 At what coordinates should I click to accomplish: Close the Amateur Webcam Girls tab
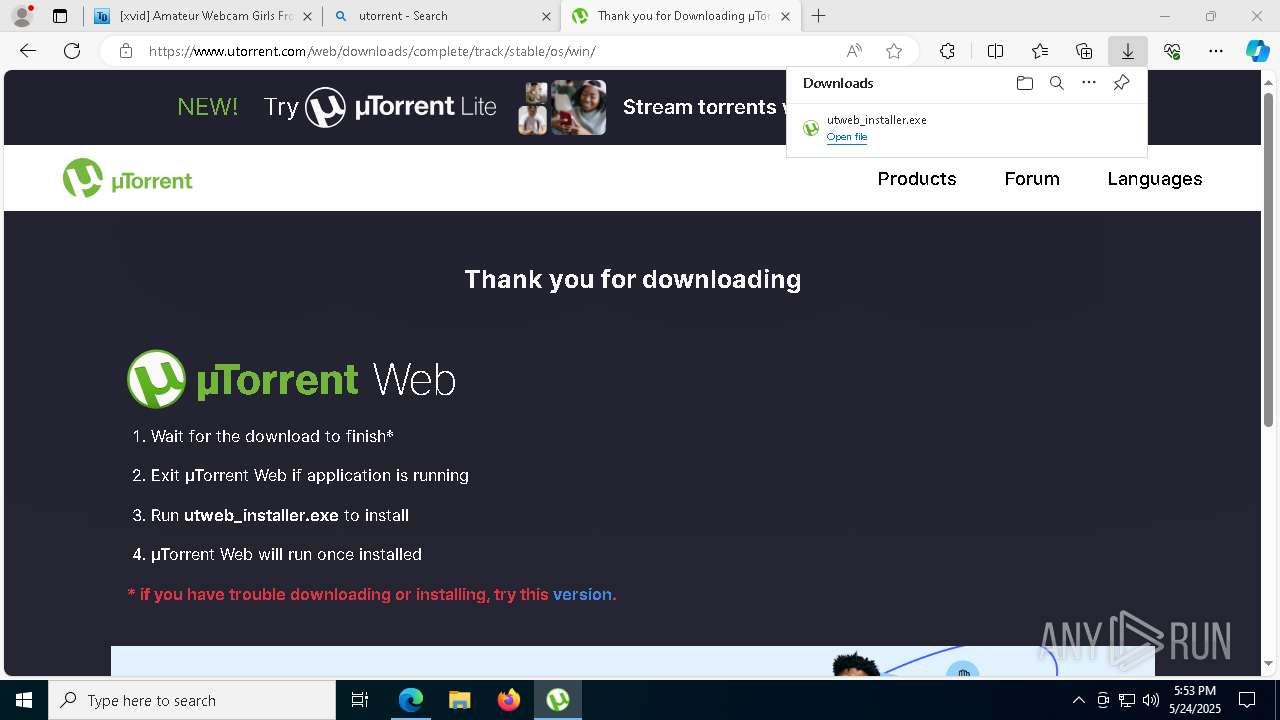[307, 16]
